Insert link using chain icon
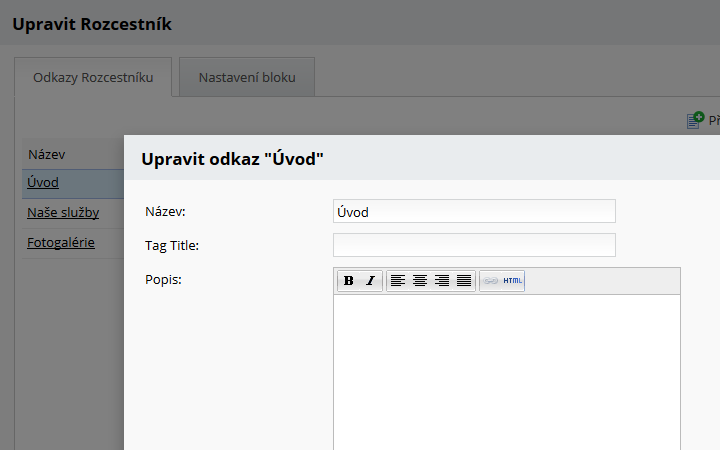This screenshot has width=720, height=450. tap(491, 281)
